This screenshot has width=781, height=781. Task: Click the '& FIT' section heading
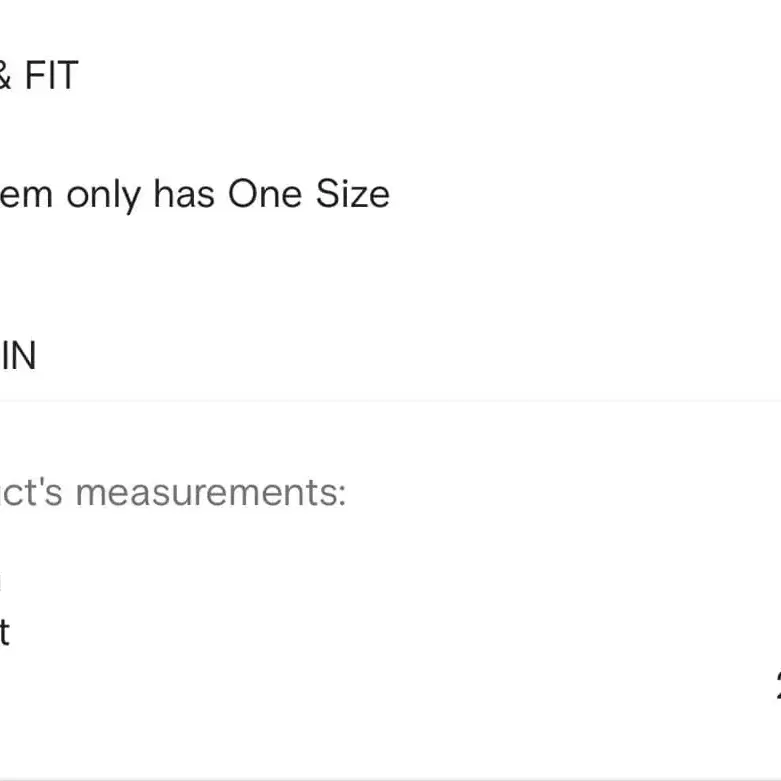point(38,76)
